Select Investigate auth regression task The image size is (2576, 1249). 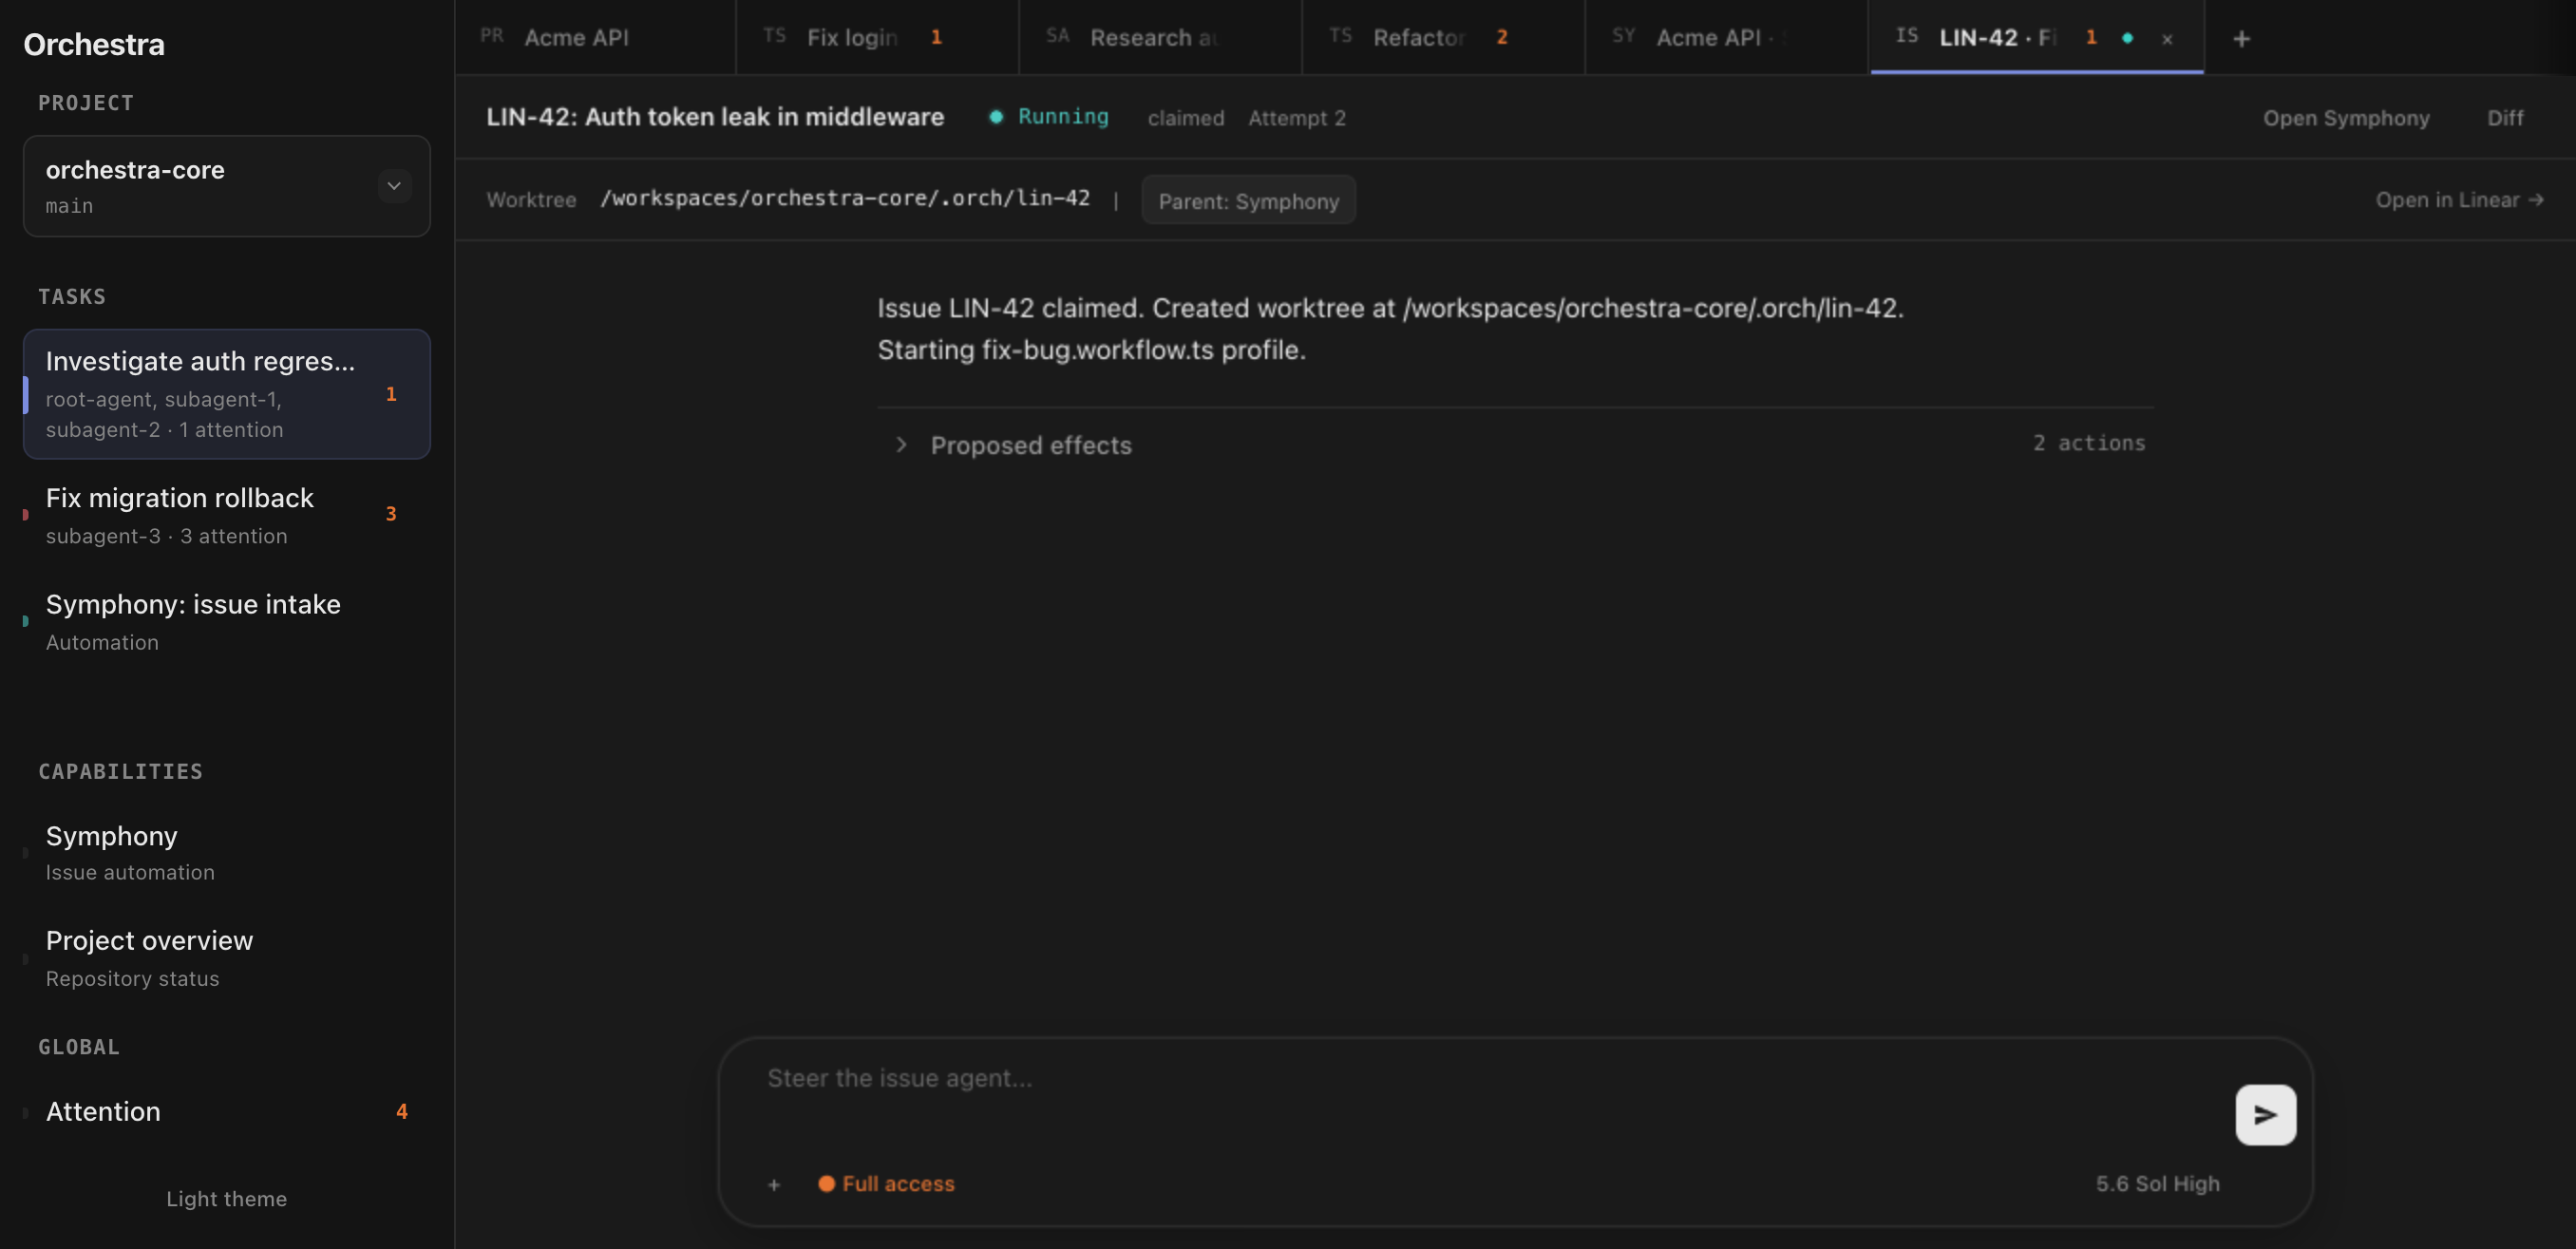(x=227, y=394)
